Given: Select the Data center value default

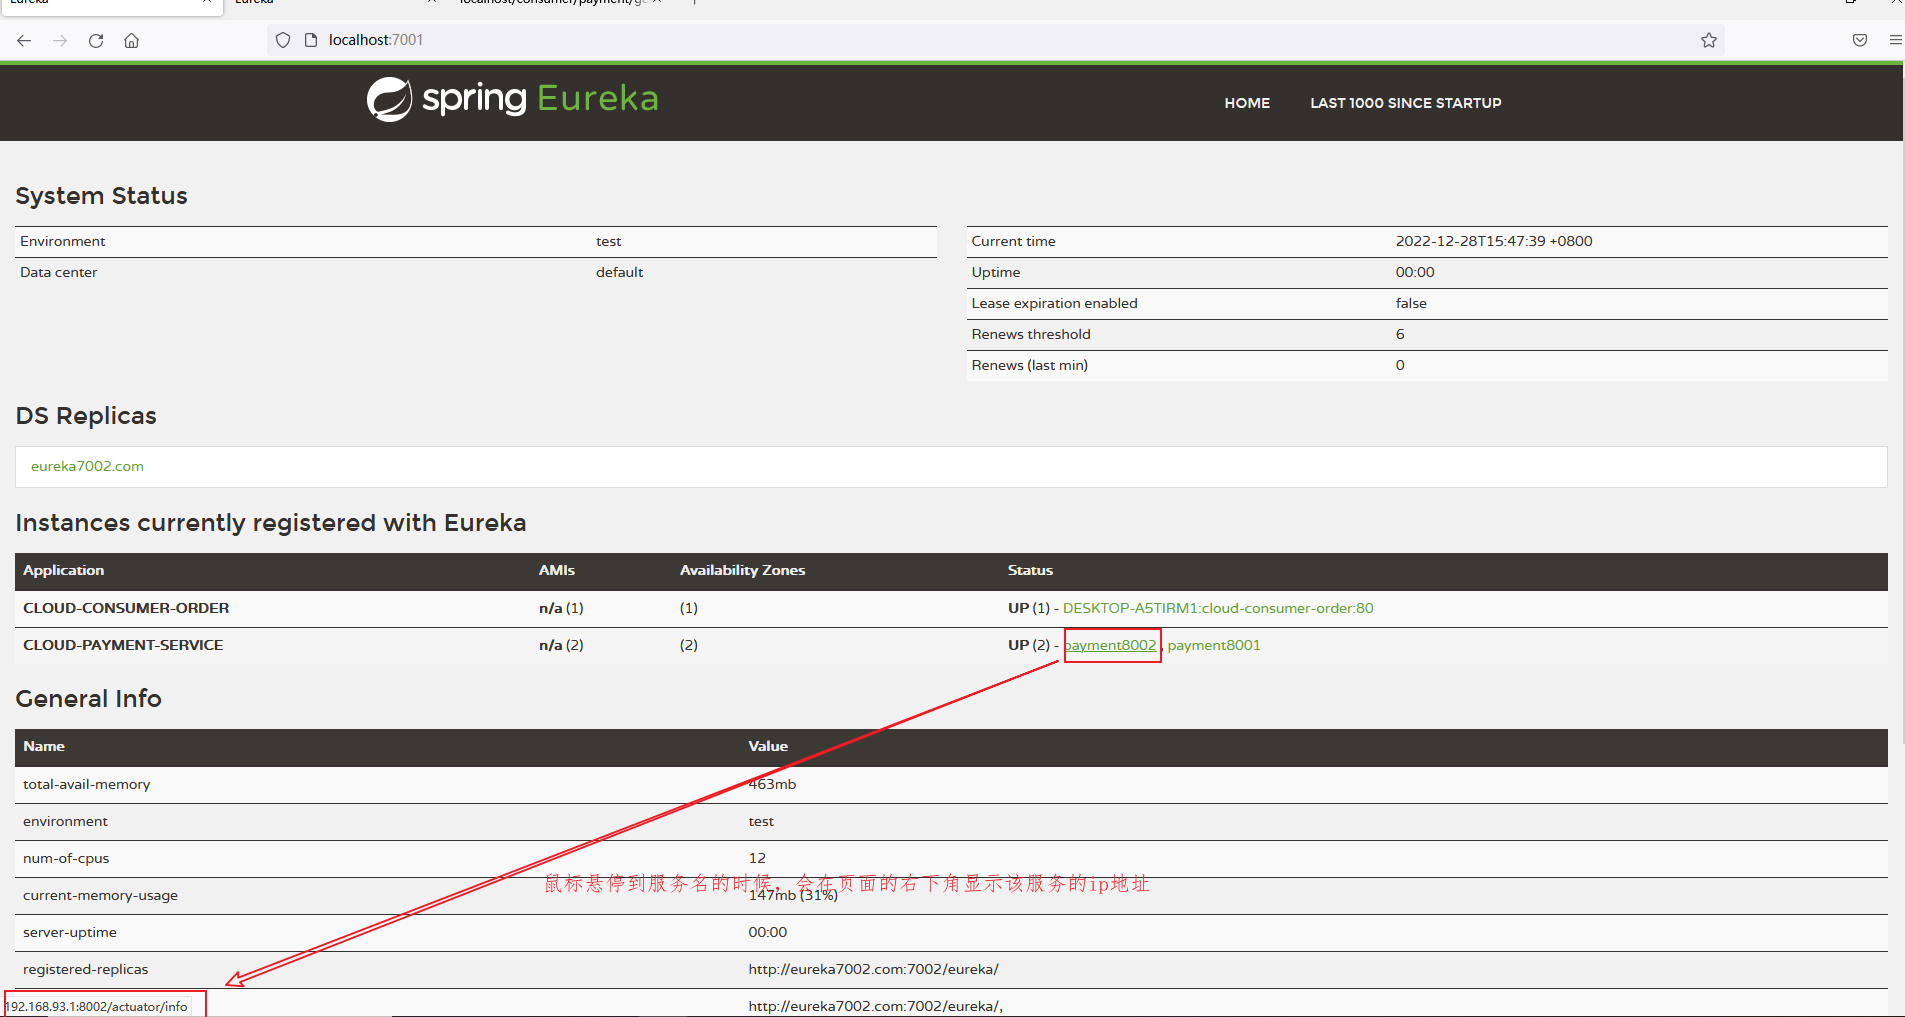Looking at the screenshot, I should point(619,272).
